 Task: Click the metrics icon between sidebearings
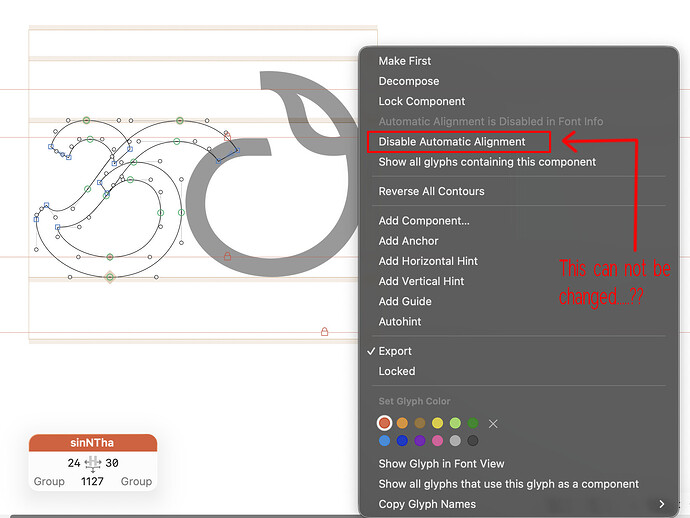(x=93, y=463)
